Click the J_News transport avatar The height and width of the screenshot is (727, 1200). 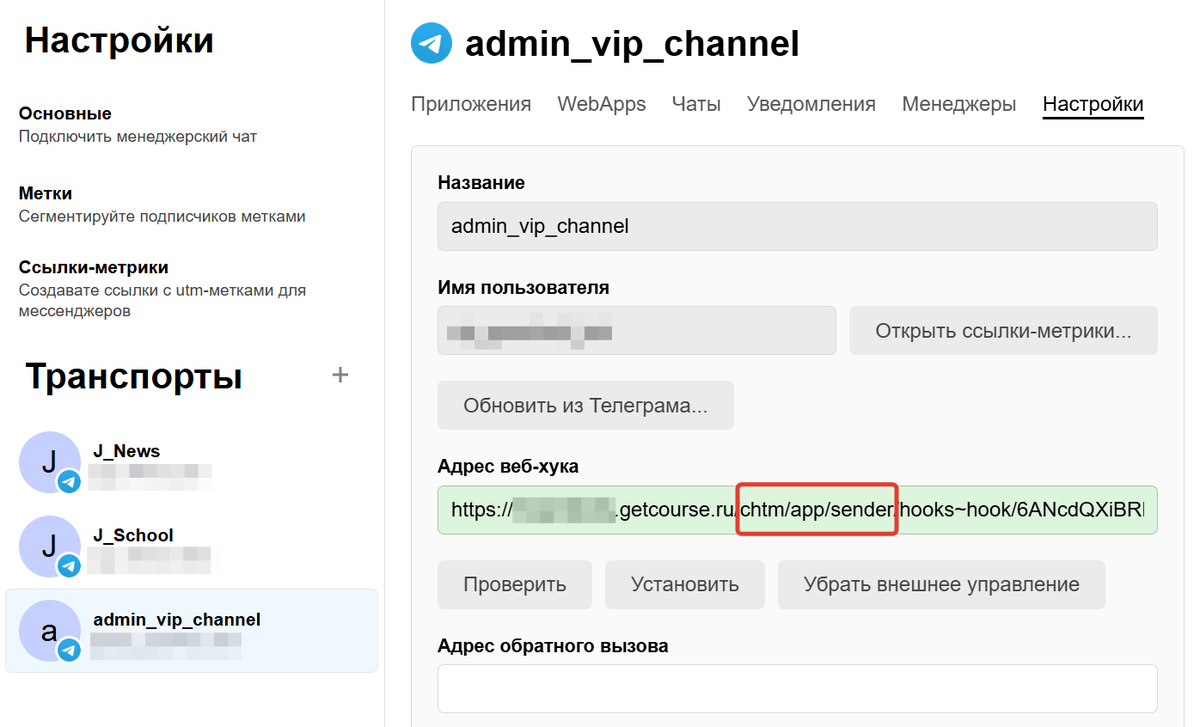click(x=50, y=462)
